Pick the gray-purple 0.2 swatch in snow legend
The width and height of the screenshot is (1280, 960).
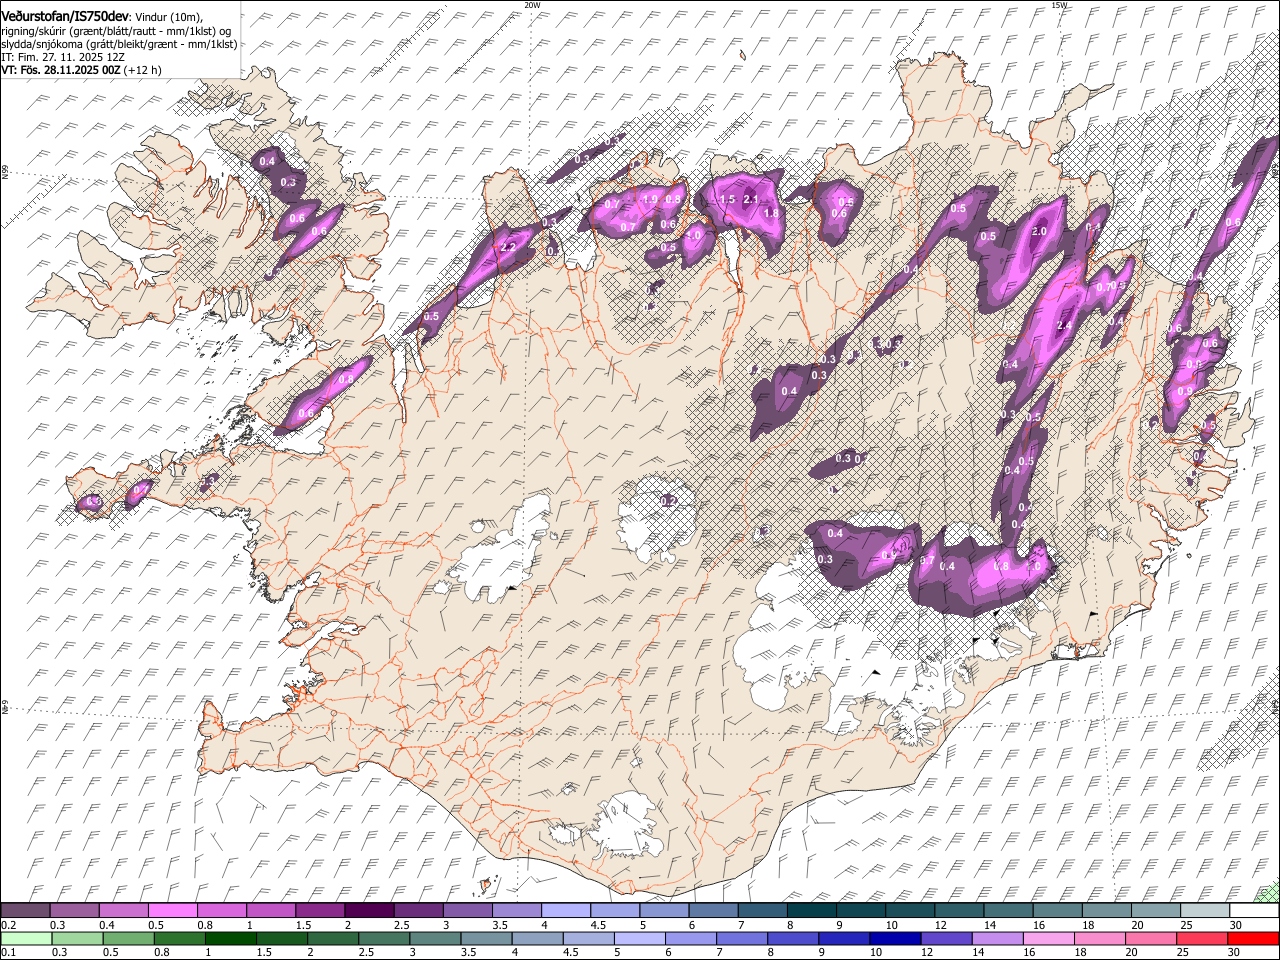pos(25,910)
